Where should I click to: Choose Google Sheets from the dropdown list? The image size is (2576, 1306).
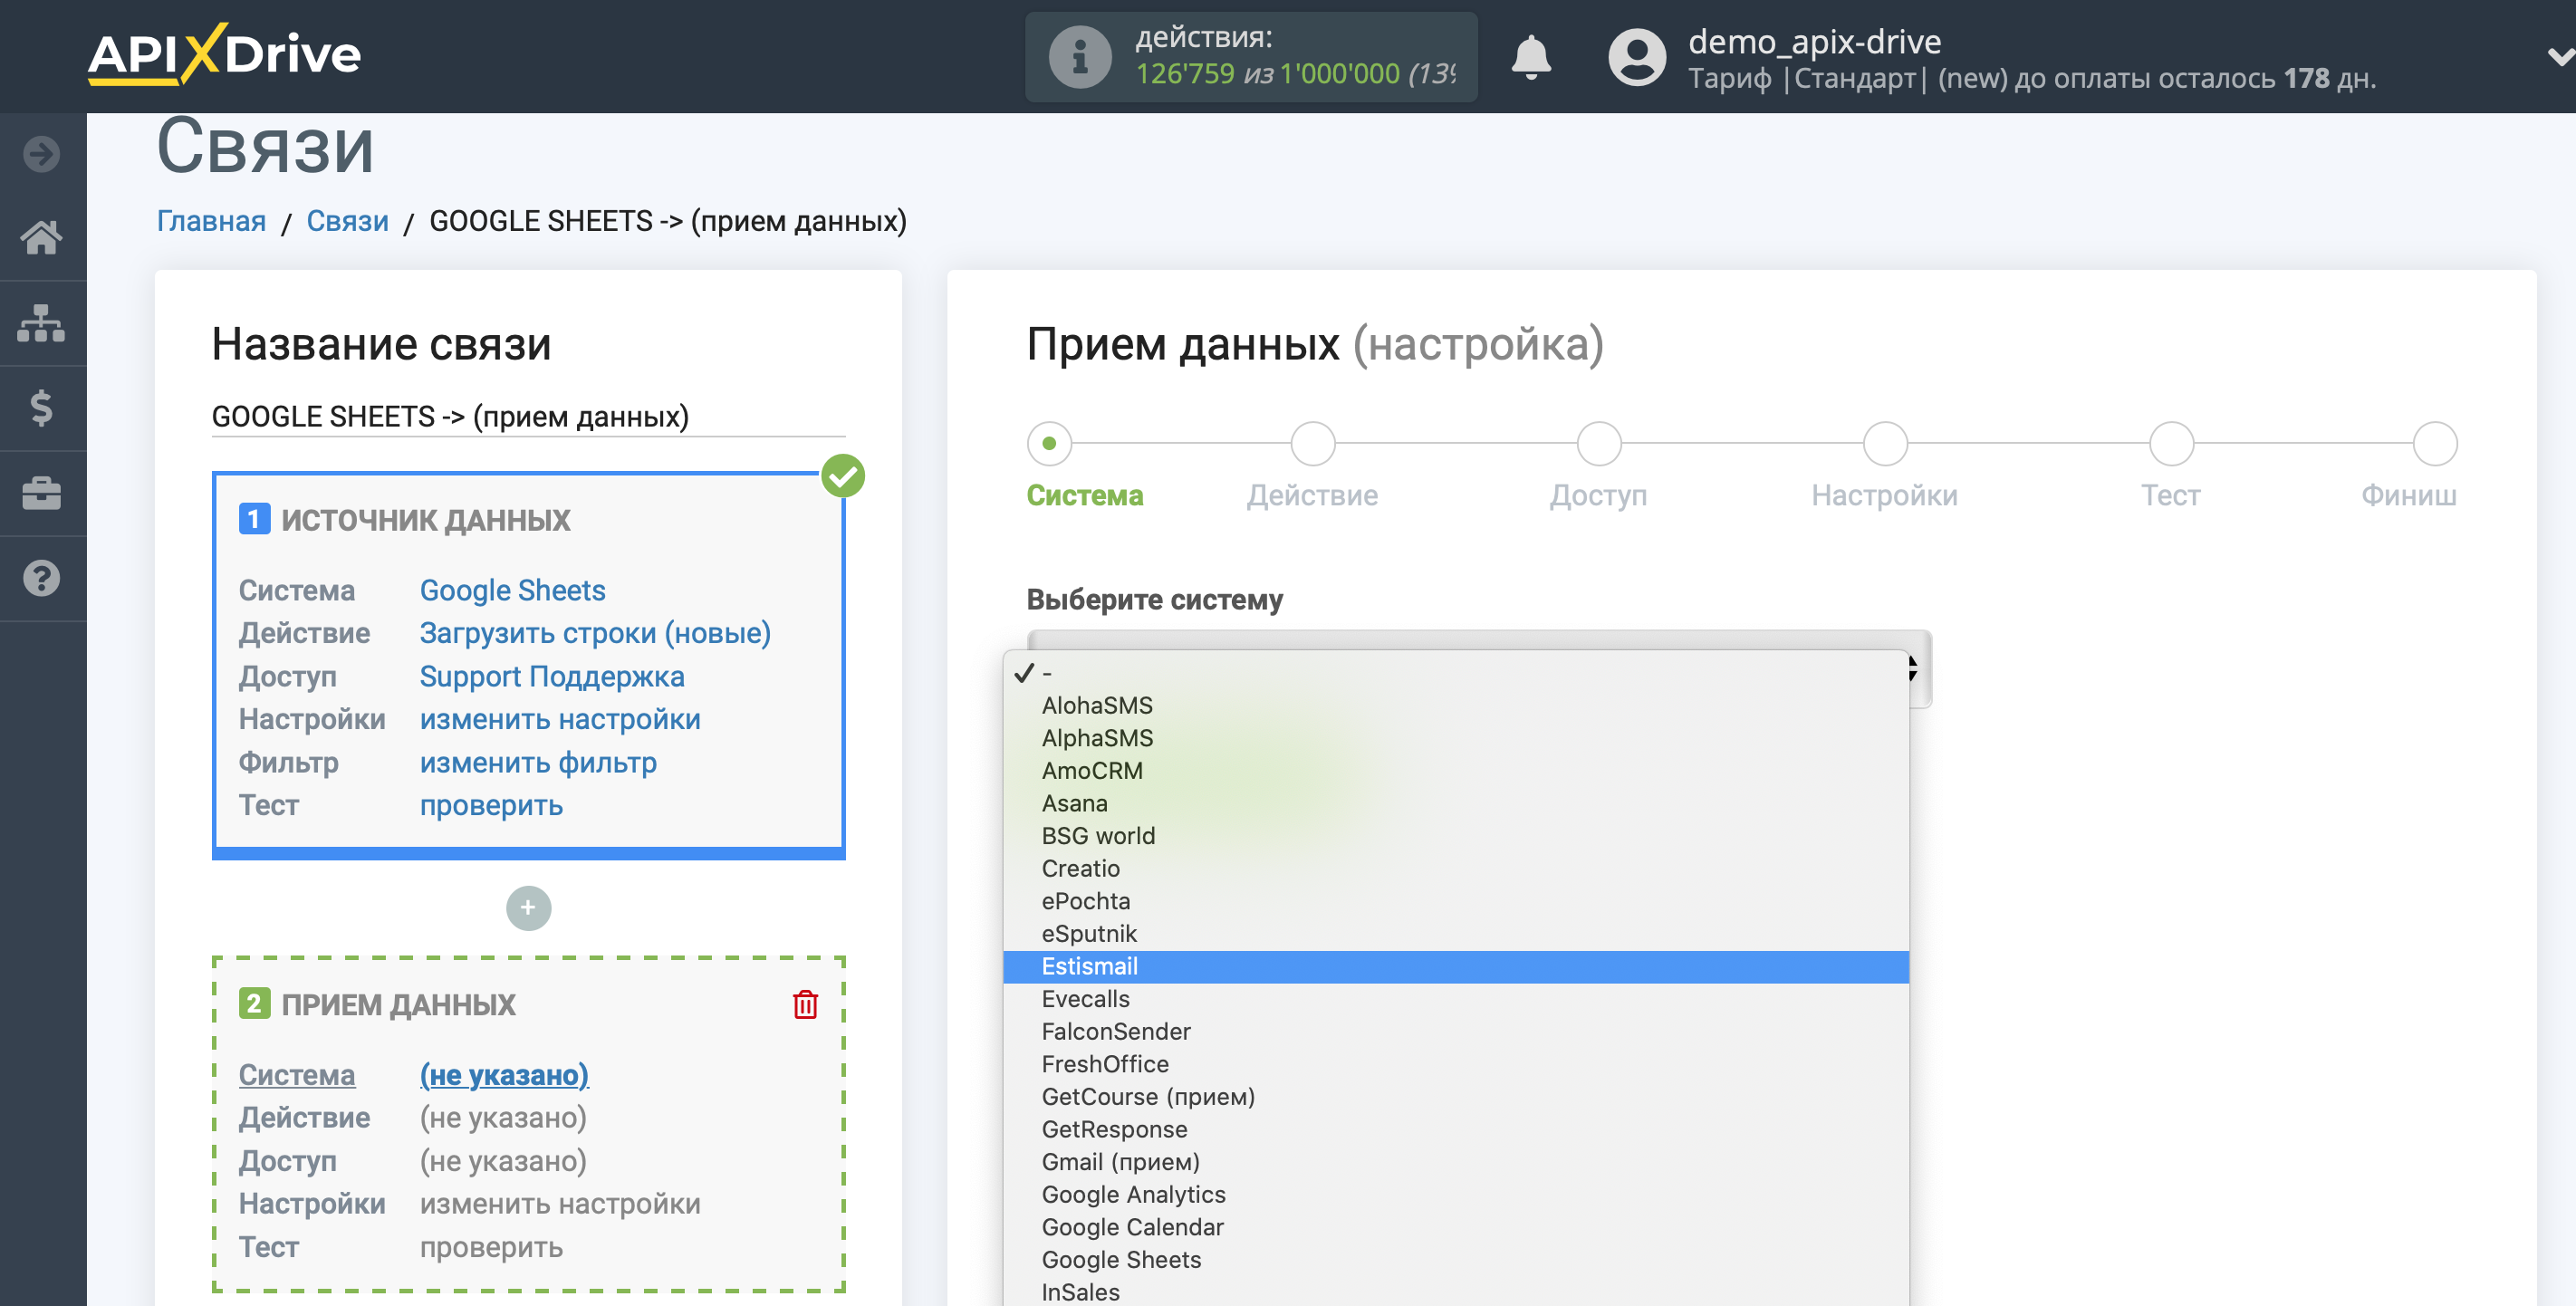(1455, 1260)
